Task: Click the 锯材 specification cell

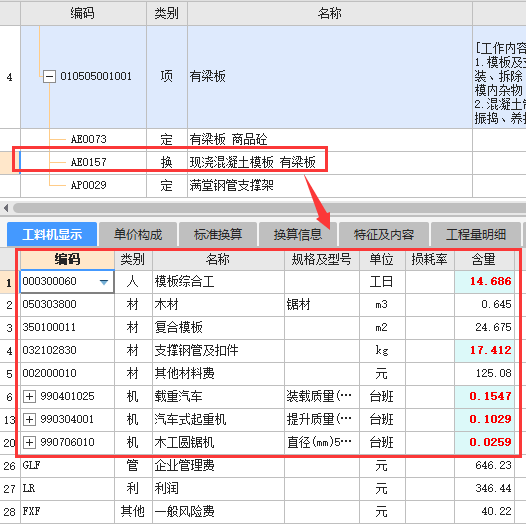Action: pyautogui.click(x=322, y=305)
